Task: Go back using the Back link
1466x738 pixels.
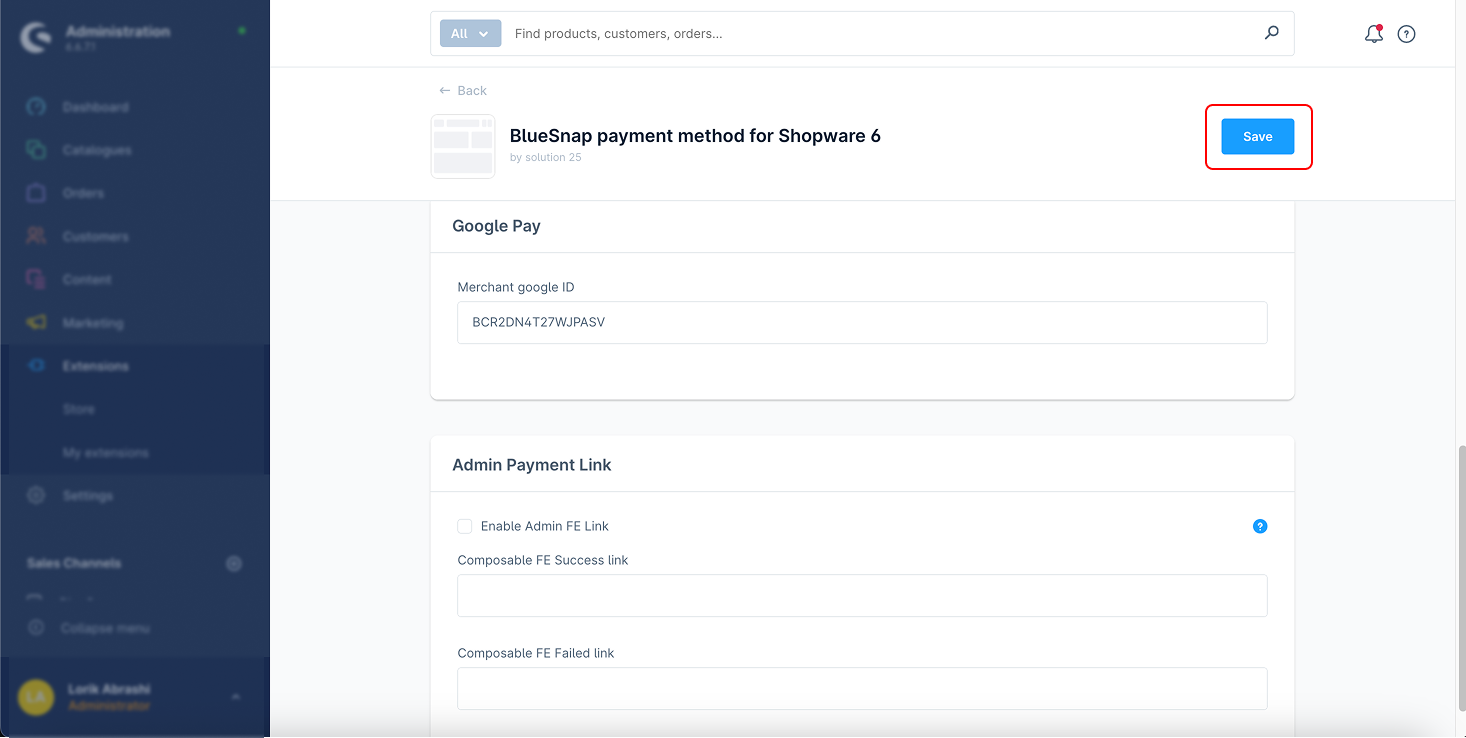Action: (x=463, y=90)
